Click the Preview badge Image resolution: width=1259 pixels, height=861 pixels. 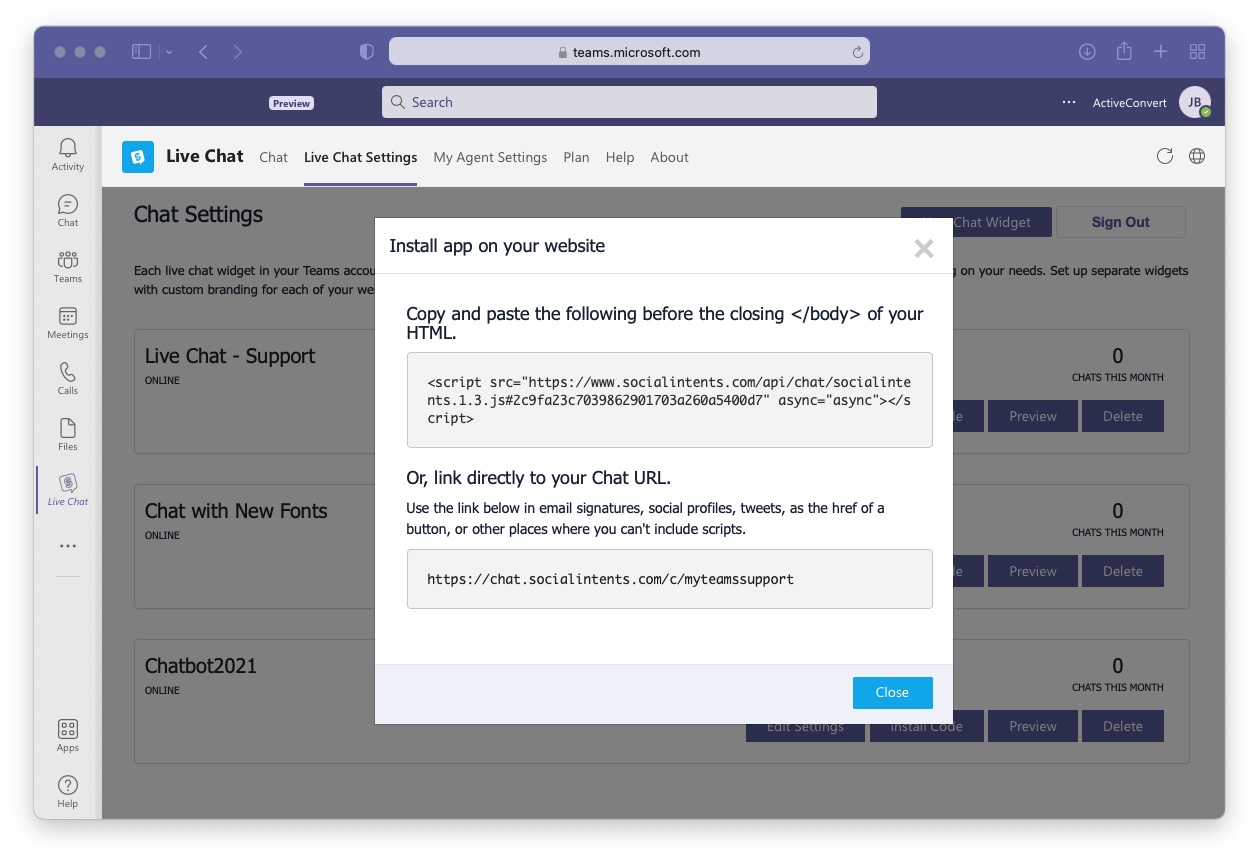click(x=291, y=103)
